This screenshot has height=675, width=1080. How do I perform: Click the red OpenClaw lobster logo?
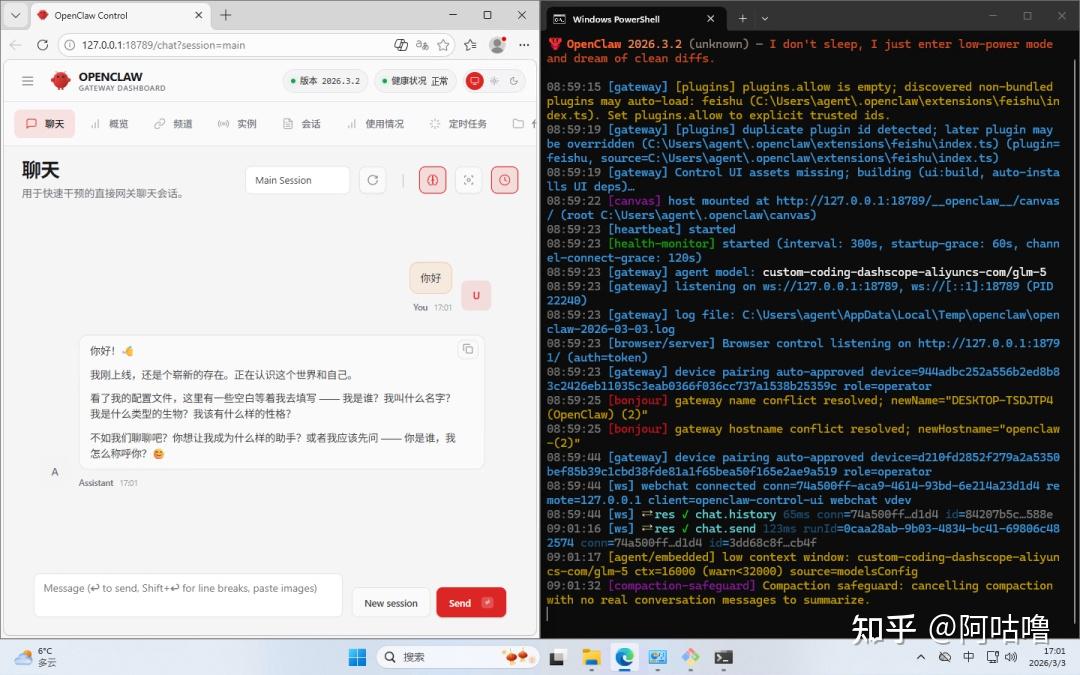[61, 81]
